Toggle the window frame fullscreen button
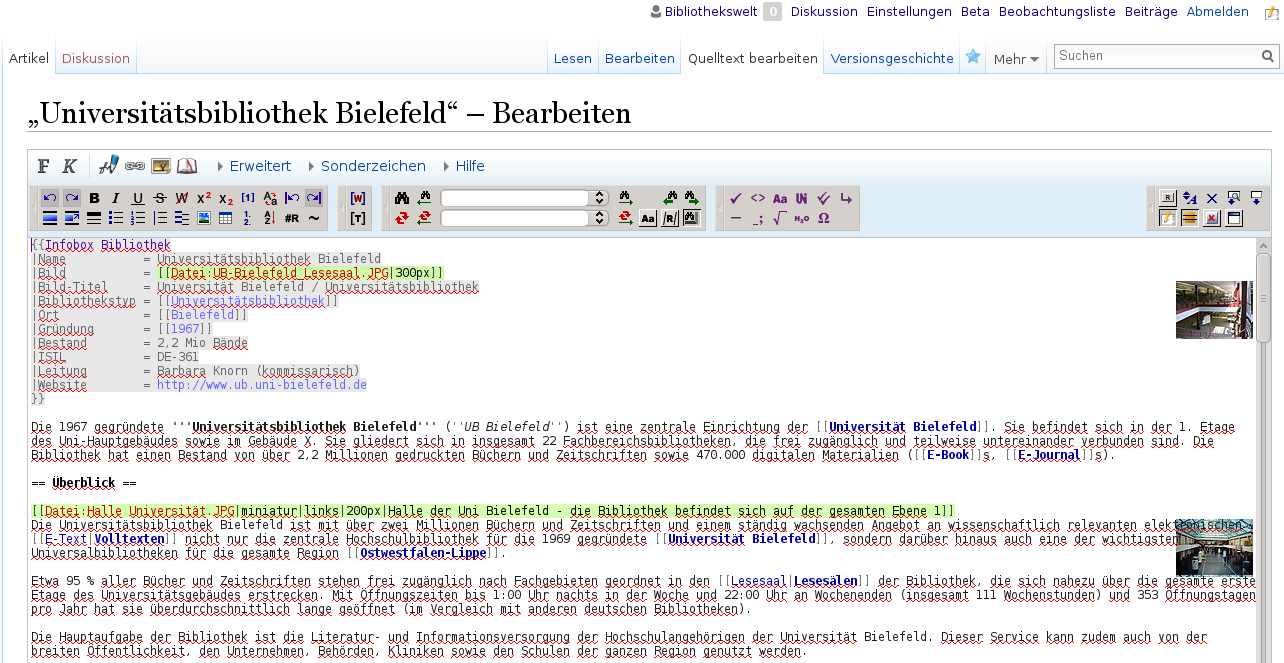 pyautogui.click(x=1234, y=218)
